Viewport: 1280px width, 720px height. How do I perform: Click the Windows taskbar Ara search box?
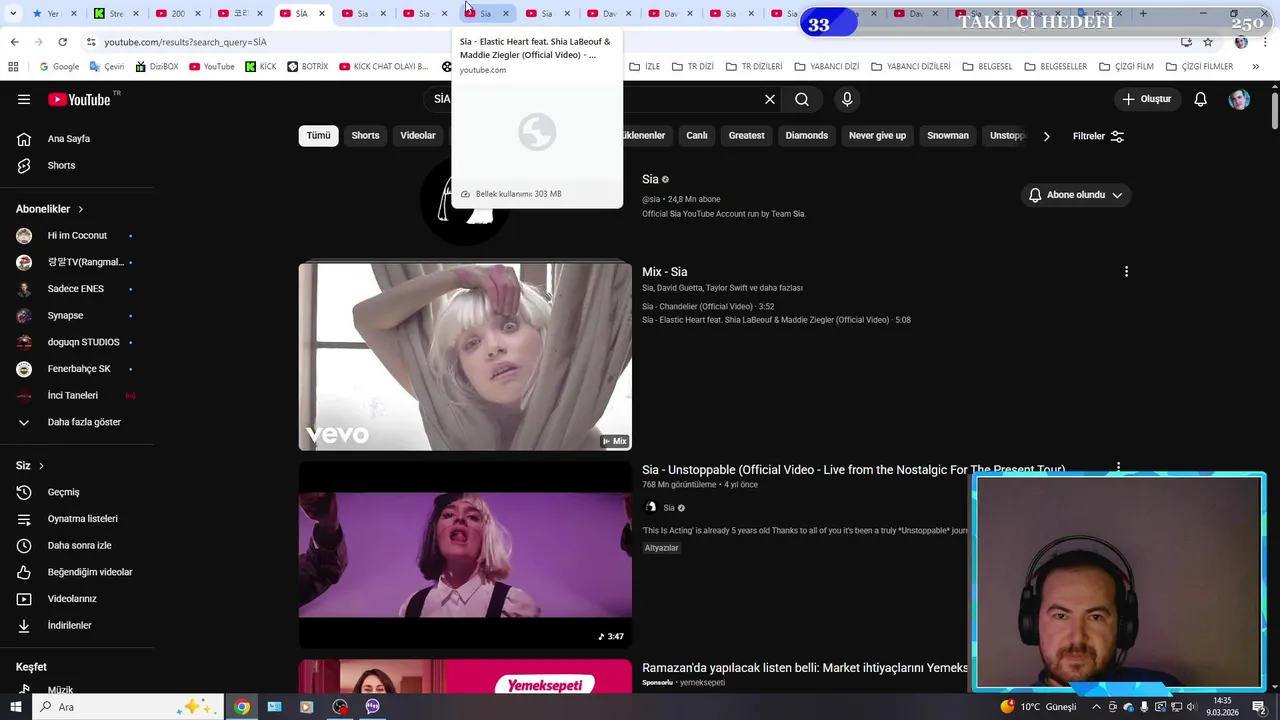pyautogui.click(x=128, y=707)
